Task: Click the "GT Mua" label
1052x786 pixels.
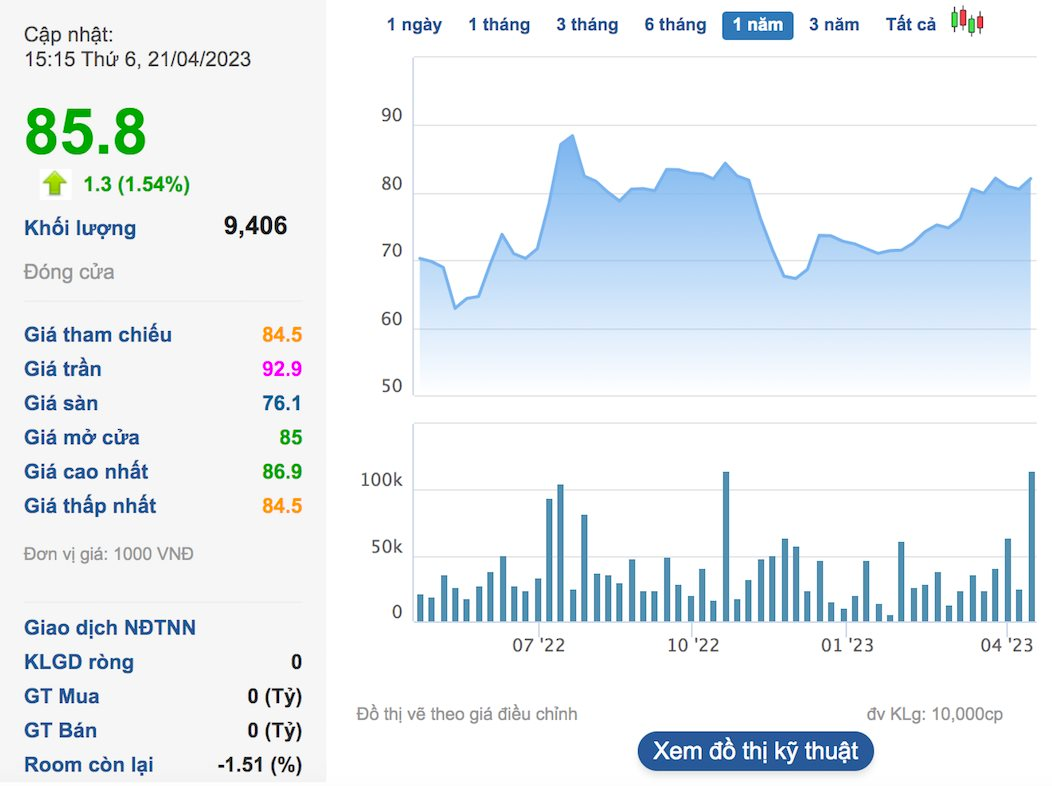Action: [62, 696]
